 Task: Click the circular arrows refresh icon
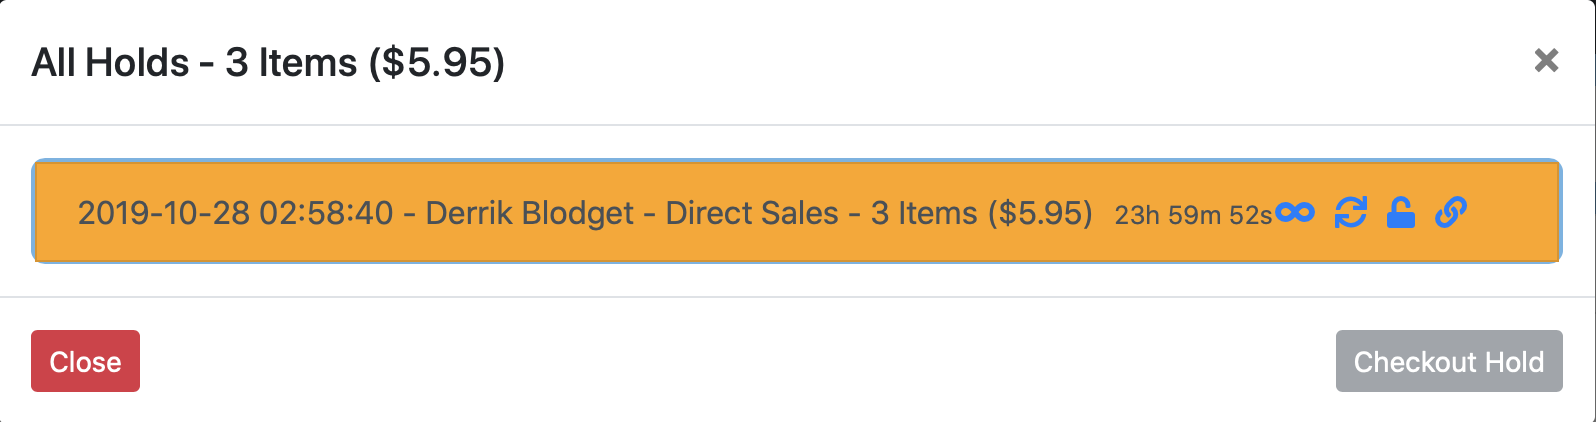[x=1351, y=212]
